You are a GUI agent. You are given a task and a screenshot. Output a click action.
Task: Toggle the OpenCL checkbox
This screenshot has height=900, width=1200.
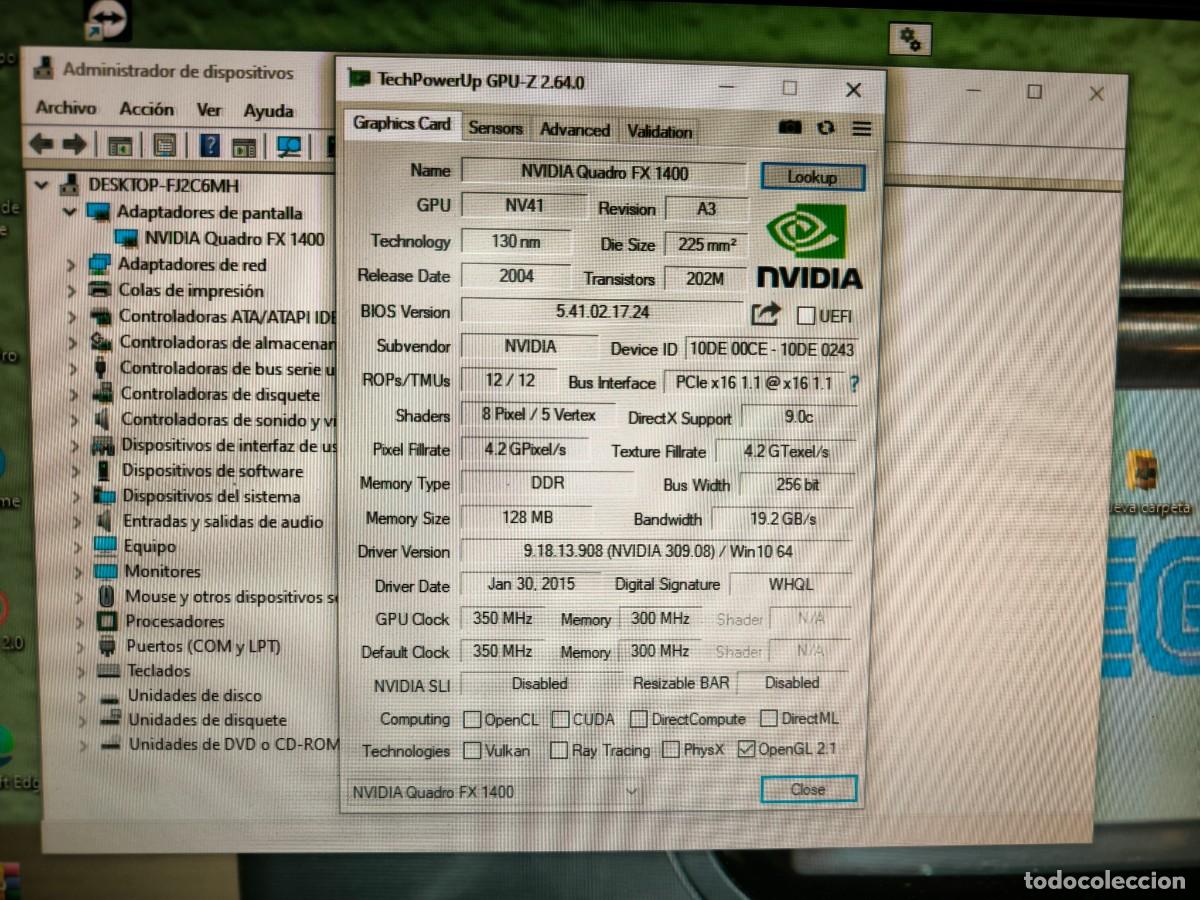472,719
